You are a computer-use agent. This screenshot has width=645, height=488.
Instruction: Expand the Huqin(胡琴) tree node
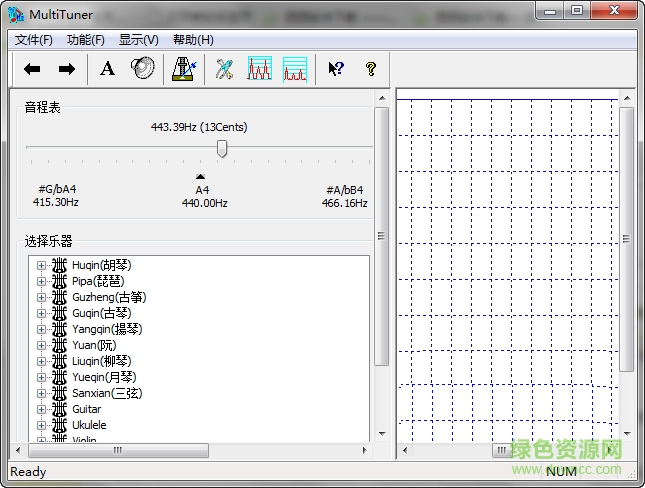point(41,265)
